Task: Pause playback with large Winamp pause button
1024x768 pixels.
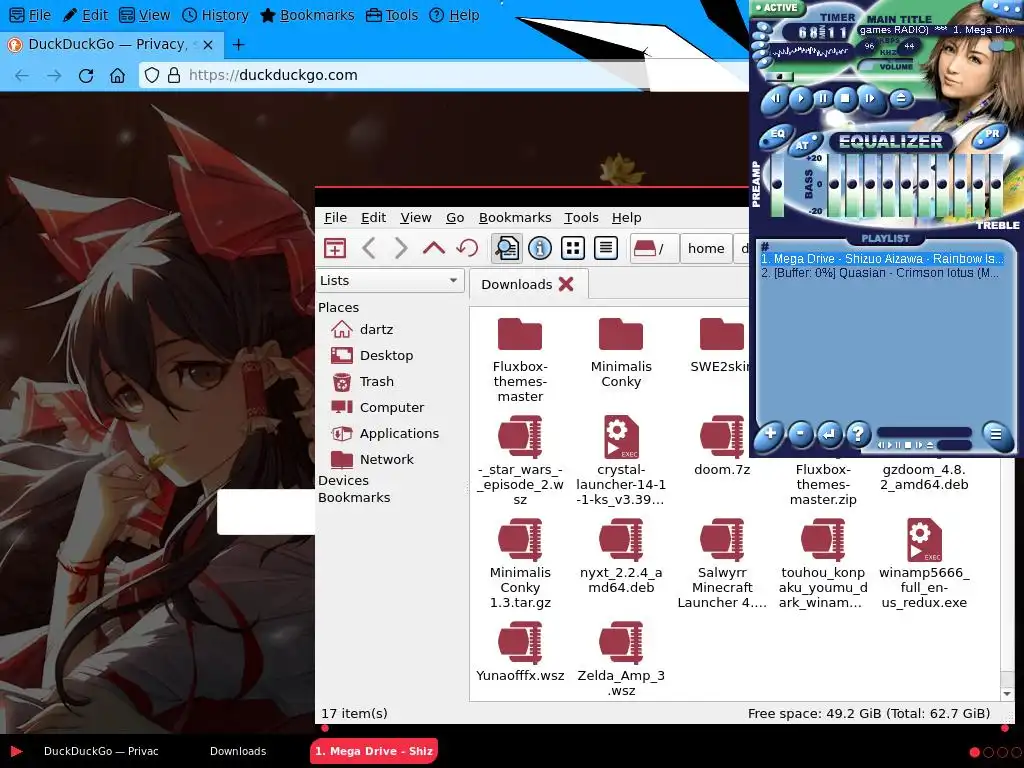Action: coord(823,99)
